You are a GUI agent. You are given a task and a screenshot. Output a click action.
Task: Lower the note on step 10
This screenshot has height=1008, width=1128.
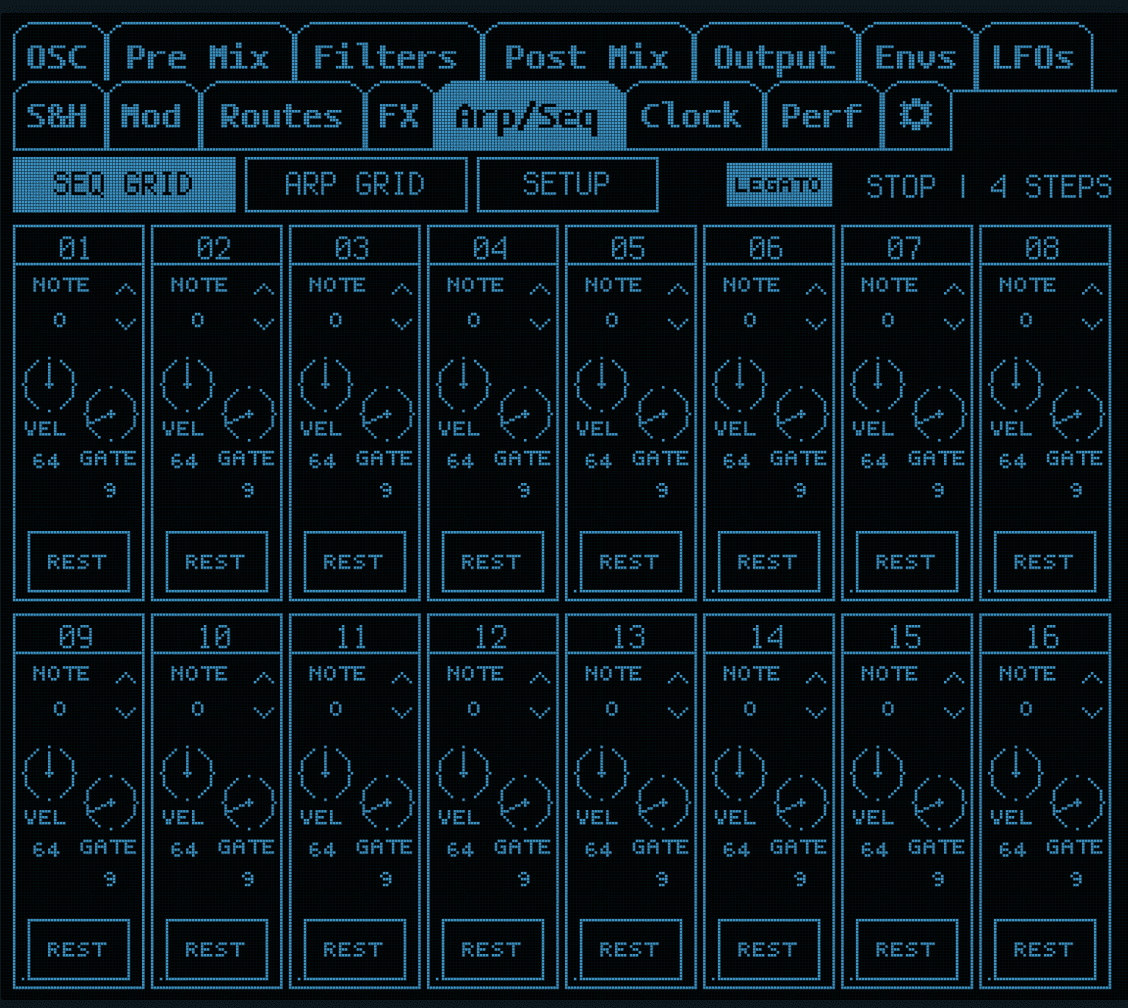(264, 712)
